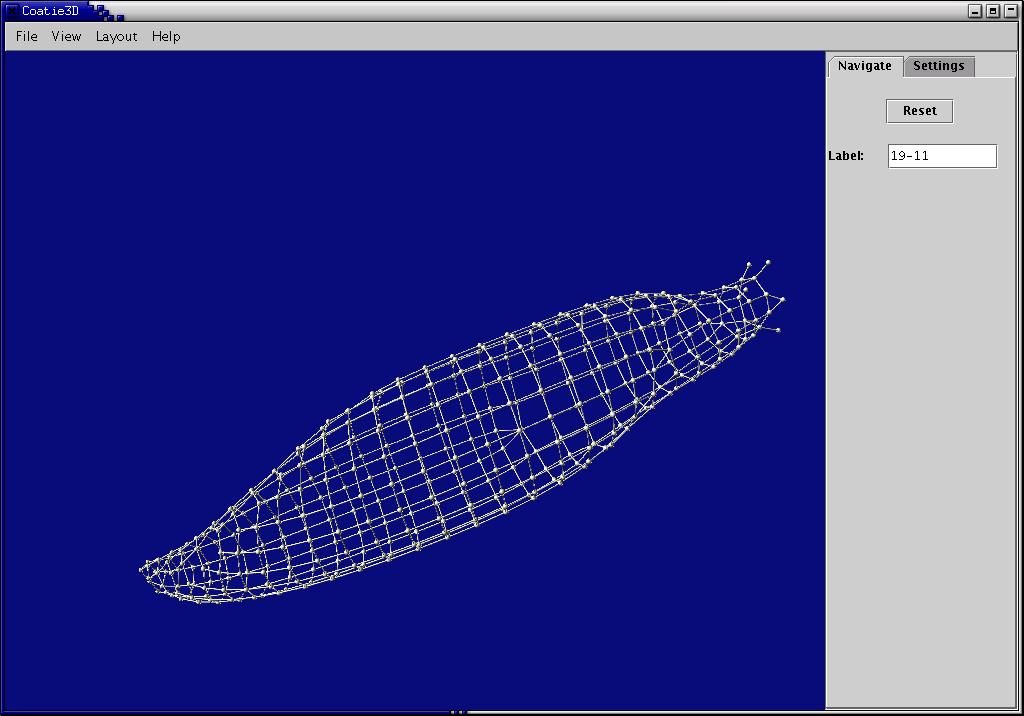Open the View menu

[66, 36]
